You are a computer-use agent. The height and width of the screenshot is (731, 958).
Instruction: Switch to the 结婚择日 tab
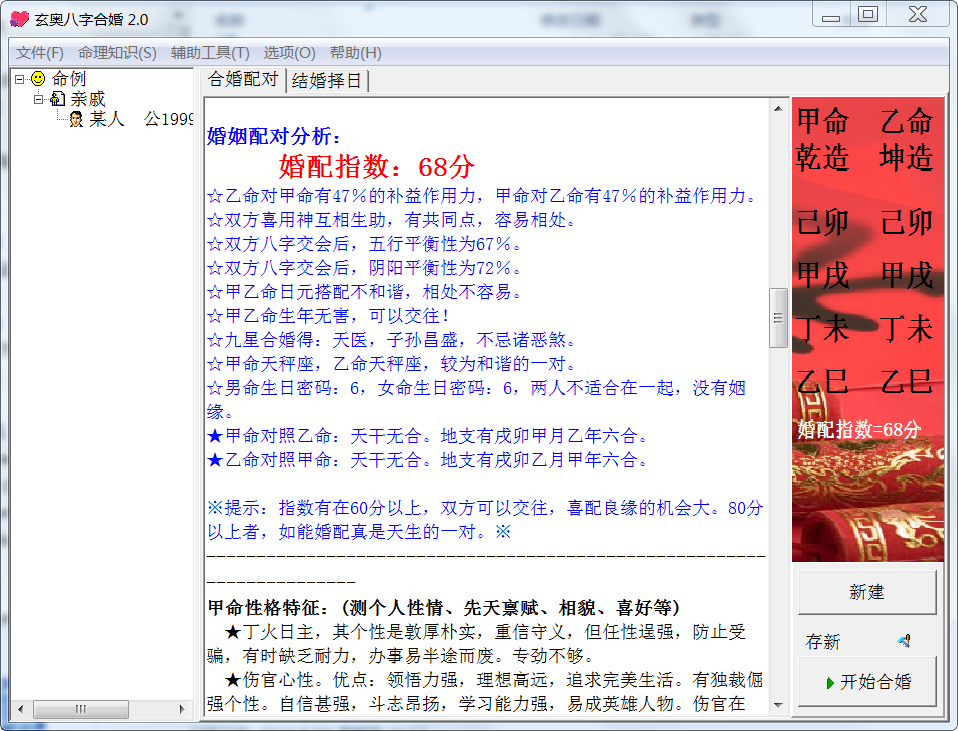click(327, 81)
